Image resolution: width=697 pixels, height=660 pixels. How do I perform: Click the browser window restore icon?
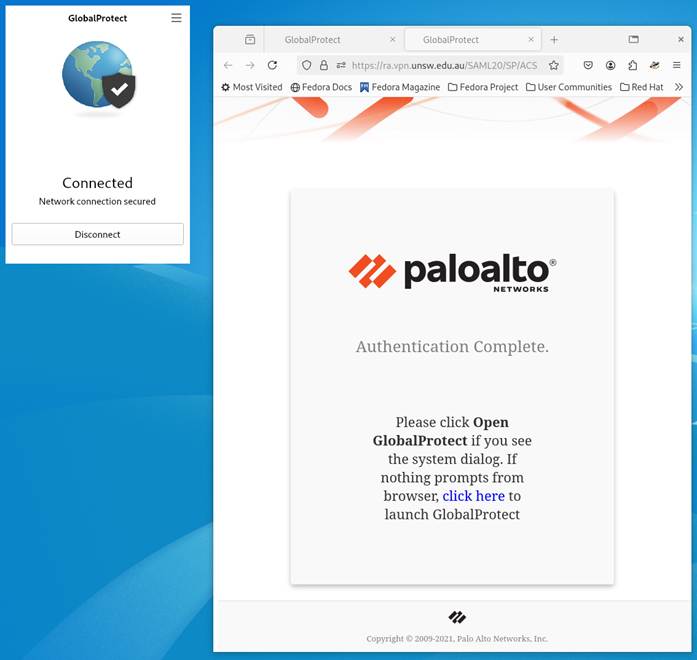click(x=633, y=40)
